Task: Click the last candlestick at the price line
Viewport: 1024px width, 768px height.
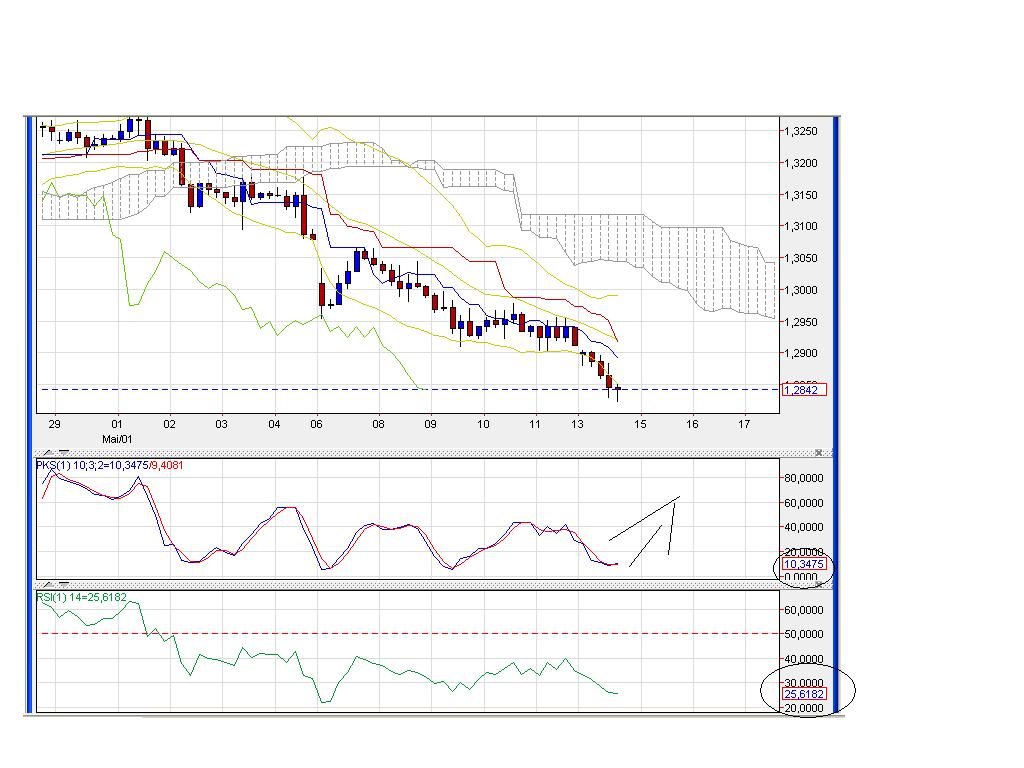Action: 618,392
